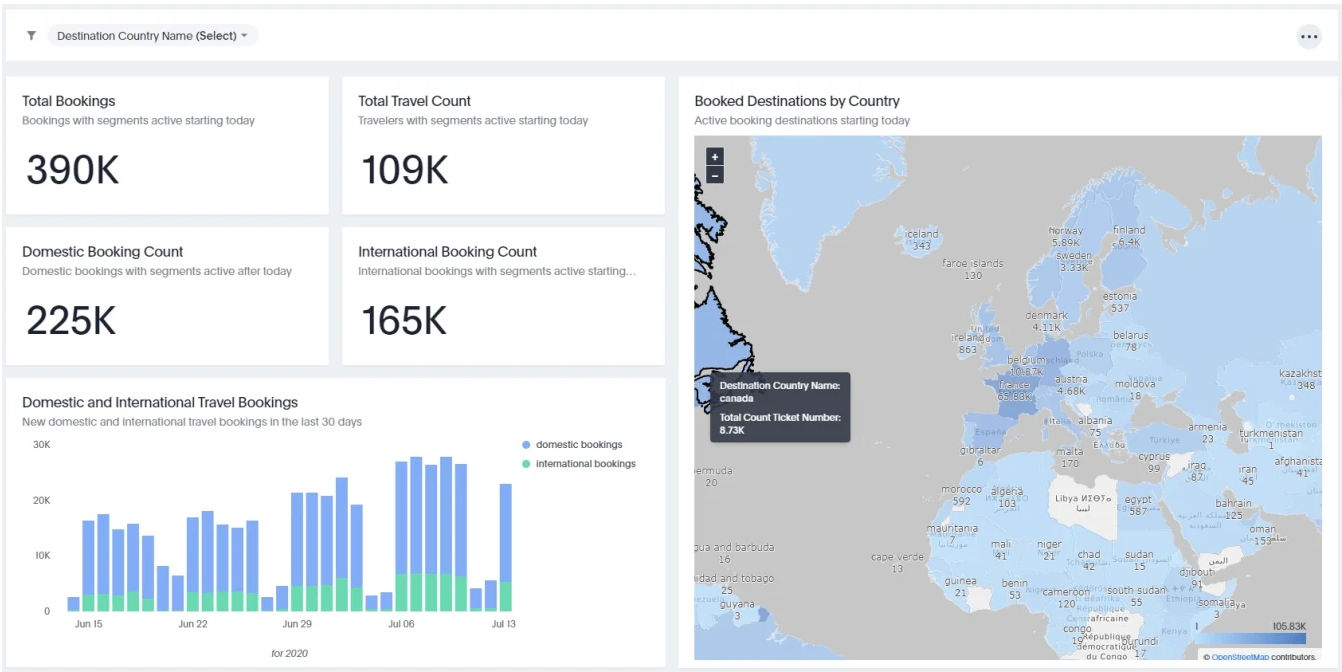Viewport: 1342px width, 672px height.
Task: Click Moldova 18 label on map
Action: (x=1135, y=390)
